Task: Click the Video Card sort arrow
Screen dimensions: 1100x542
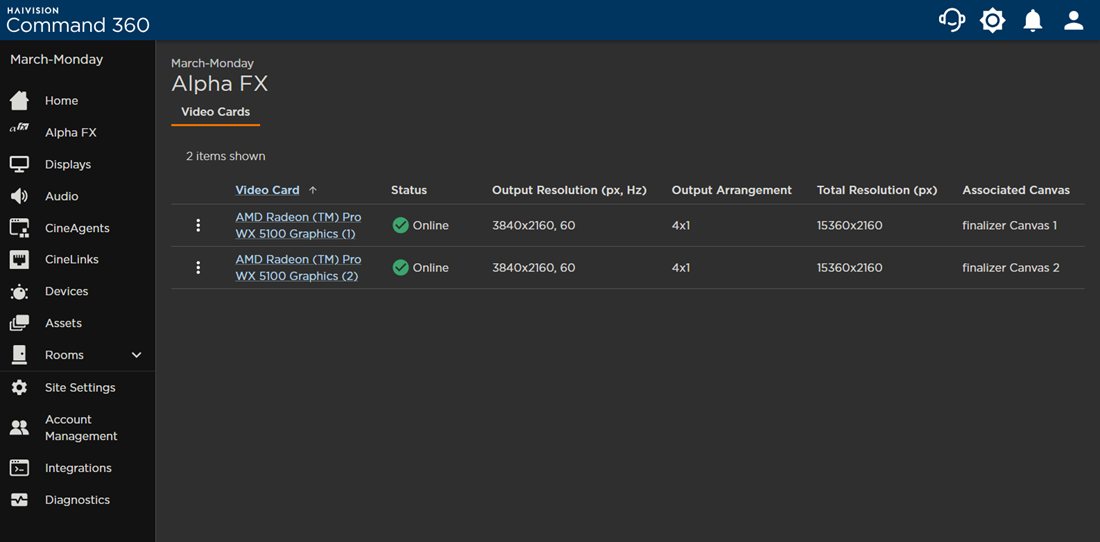Action: pos(313,190)
